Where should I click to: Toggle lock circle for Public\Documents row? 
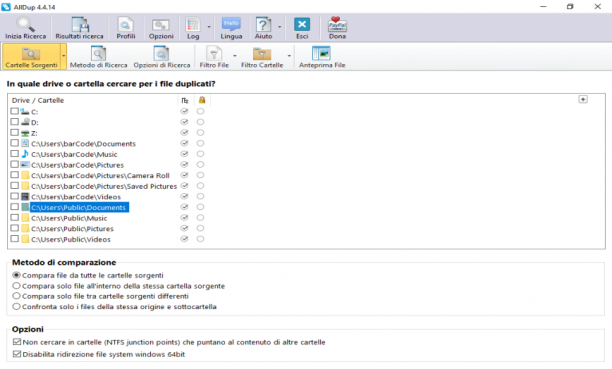[x=200, y=207]
